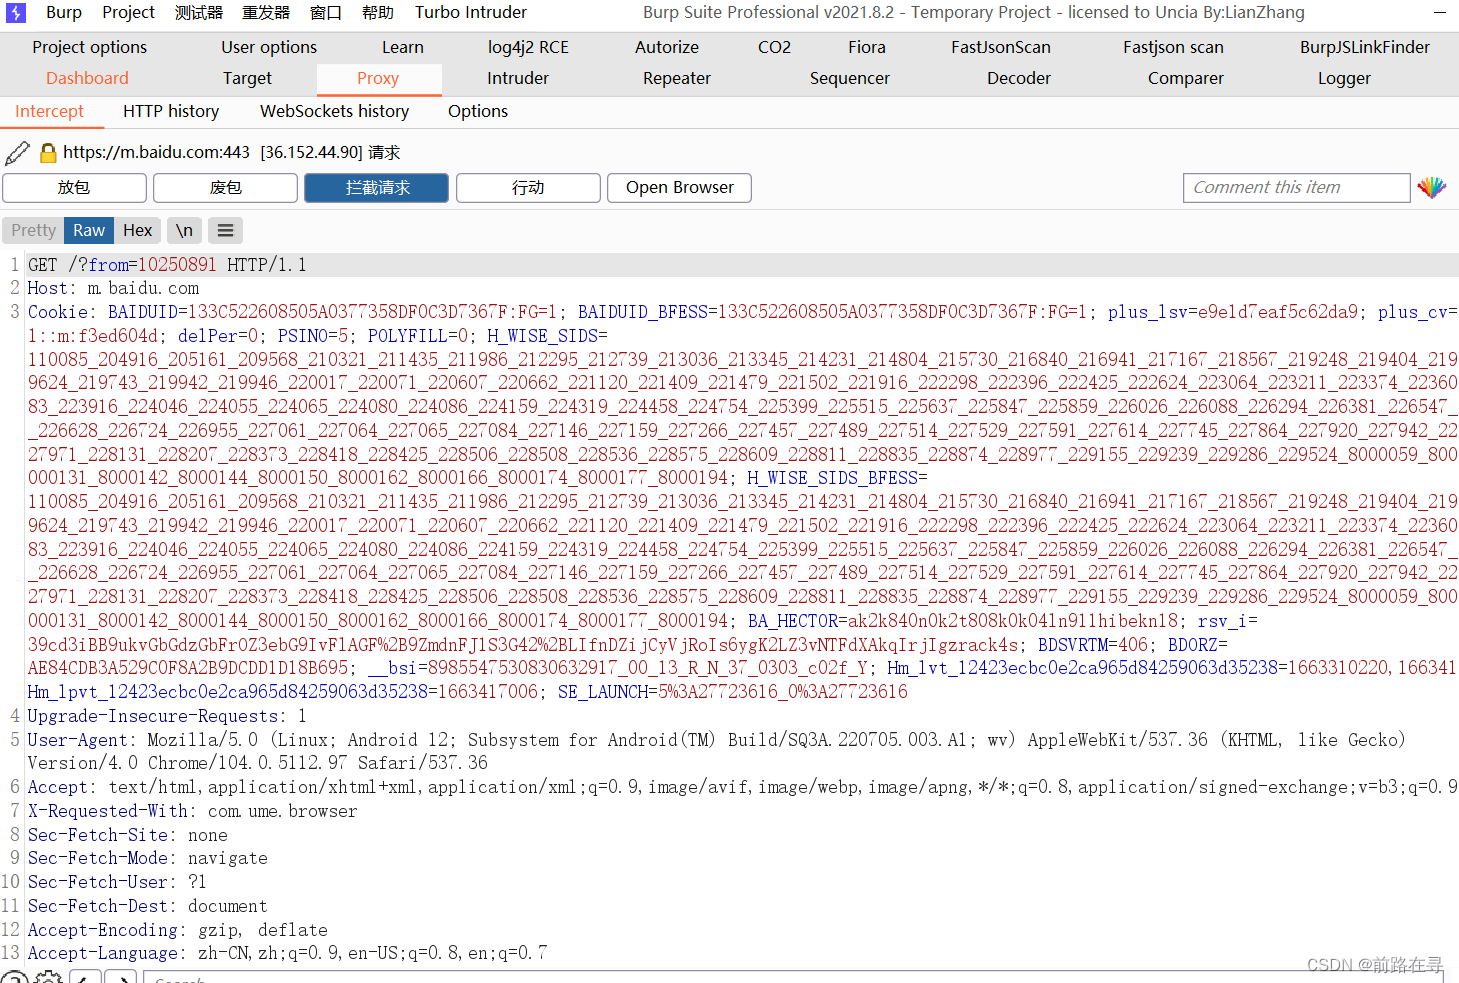The width and height of the screenshot is (1459, 983).
Task: Click the Accept header on line 6
Action: tap(742, 787)
